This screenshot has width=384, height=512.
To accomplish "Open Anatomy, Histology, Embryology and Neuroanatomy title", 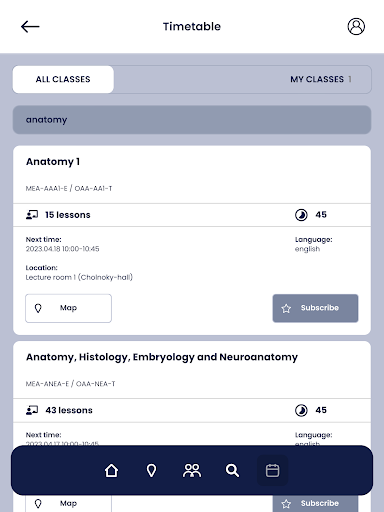I will [x=162, y=357].
